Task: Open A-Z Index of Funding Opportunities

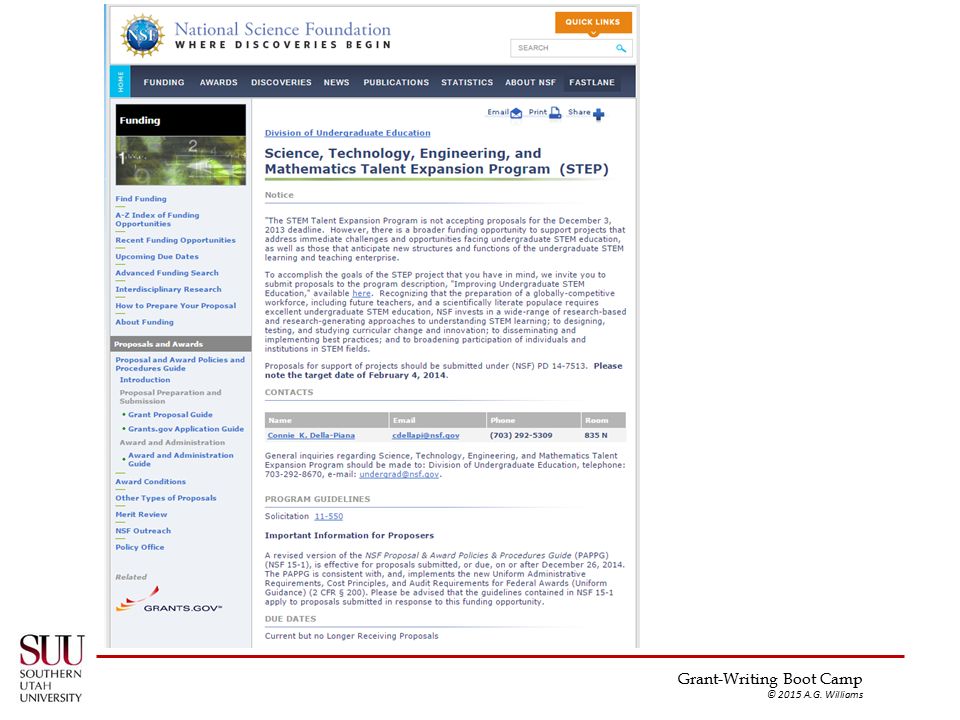Action: tap(157, 219)
